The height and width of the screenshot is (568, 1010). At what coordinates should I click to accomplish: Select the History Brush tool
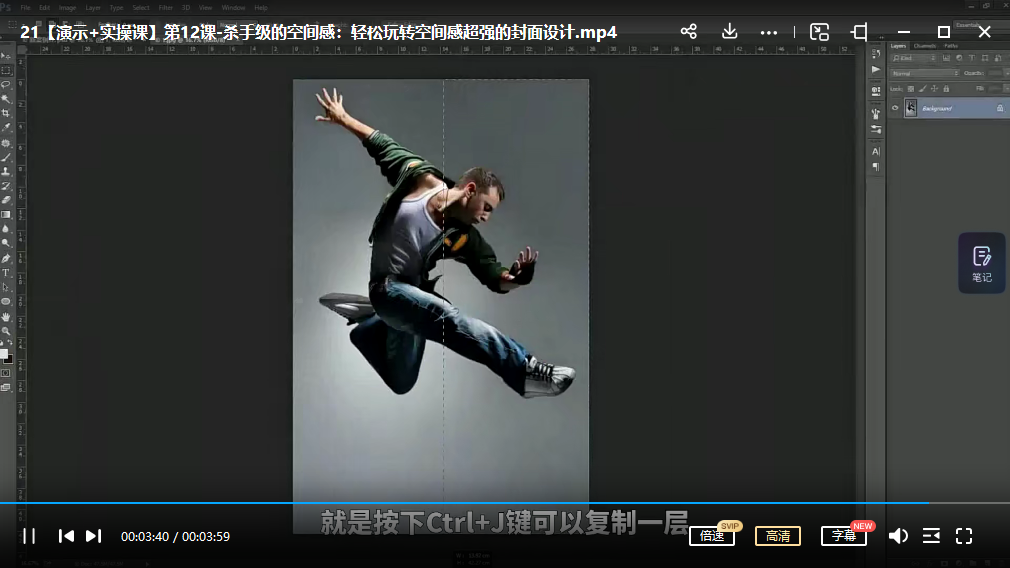point(6,185)
